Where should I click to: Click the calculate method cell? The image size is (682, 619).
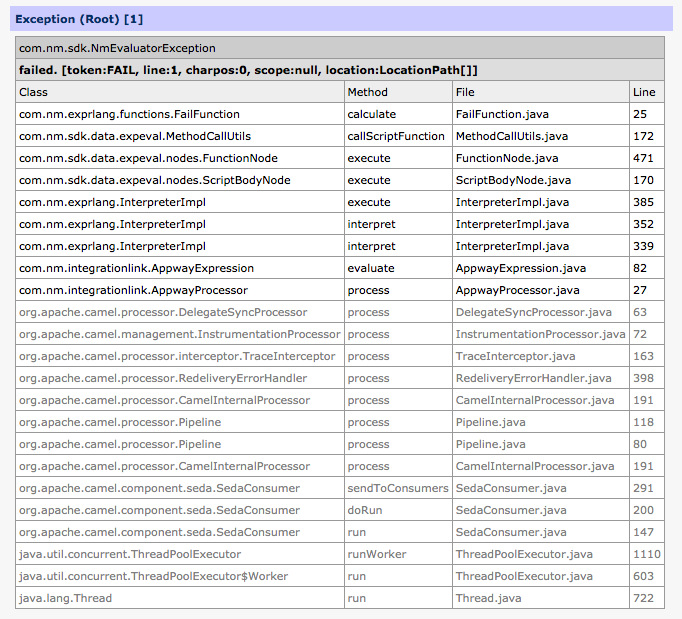pos(398,114)
